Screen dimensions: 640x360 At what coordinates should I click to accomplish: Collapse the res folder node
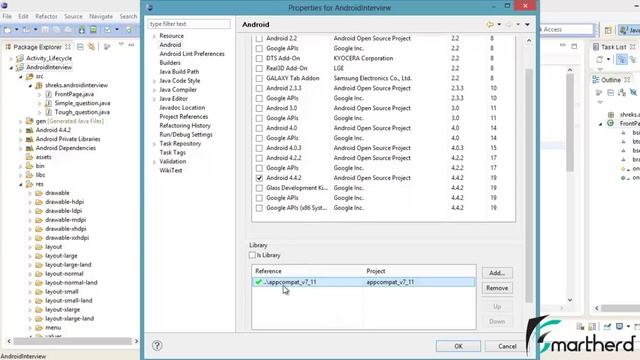tap(20, 184)
